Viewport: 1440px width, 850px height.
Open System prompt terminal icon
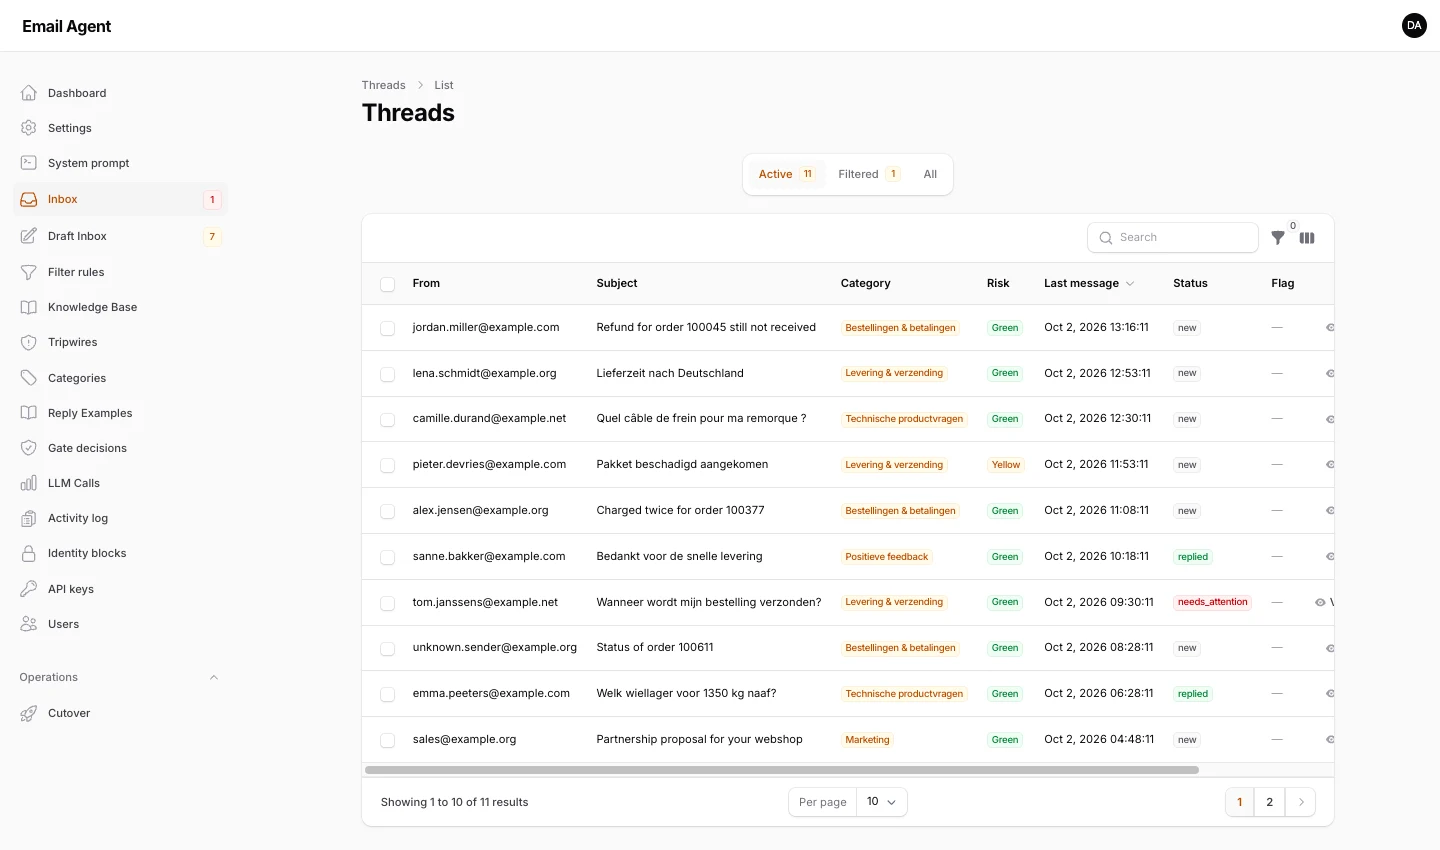[29, 163]
